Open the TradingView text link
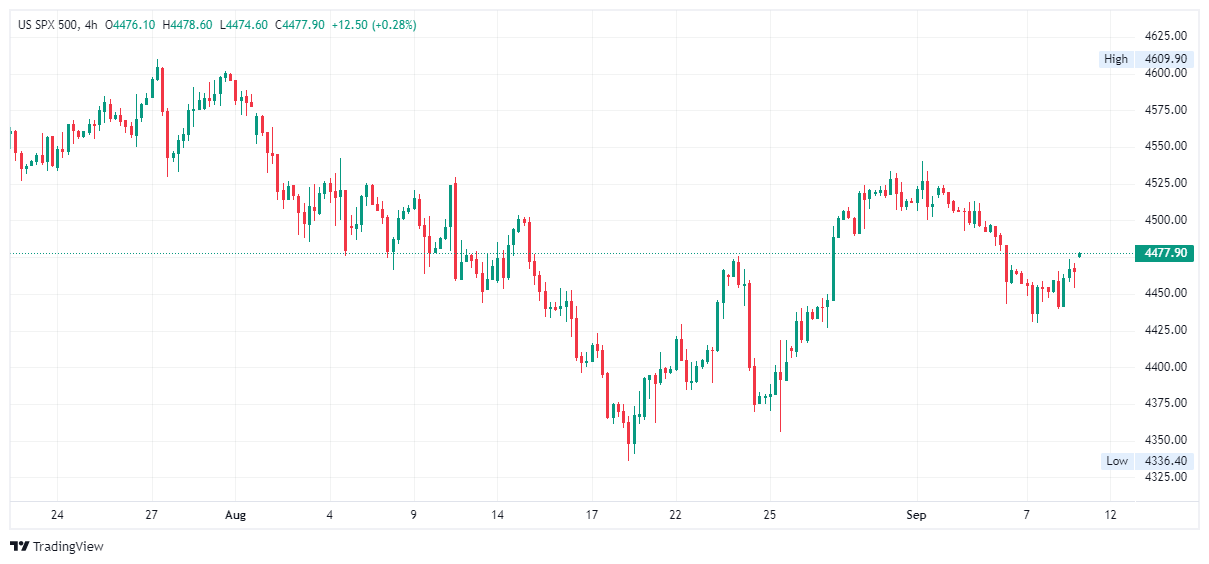The height and width of the screenshot is (564, 1209). coord(68,546)
